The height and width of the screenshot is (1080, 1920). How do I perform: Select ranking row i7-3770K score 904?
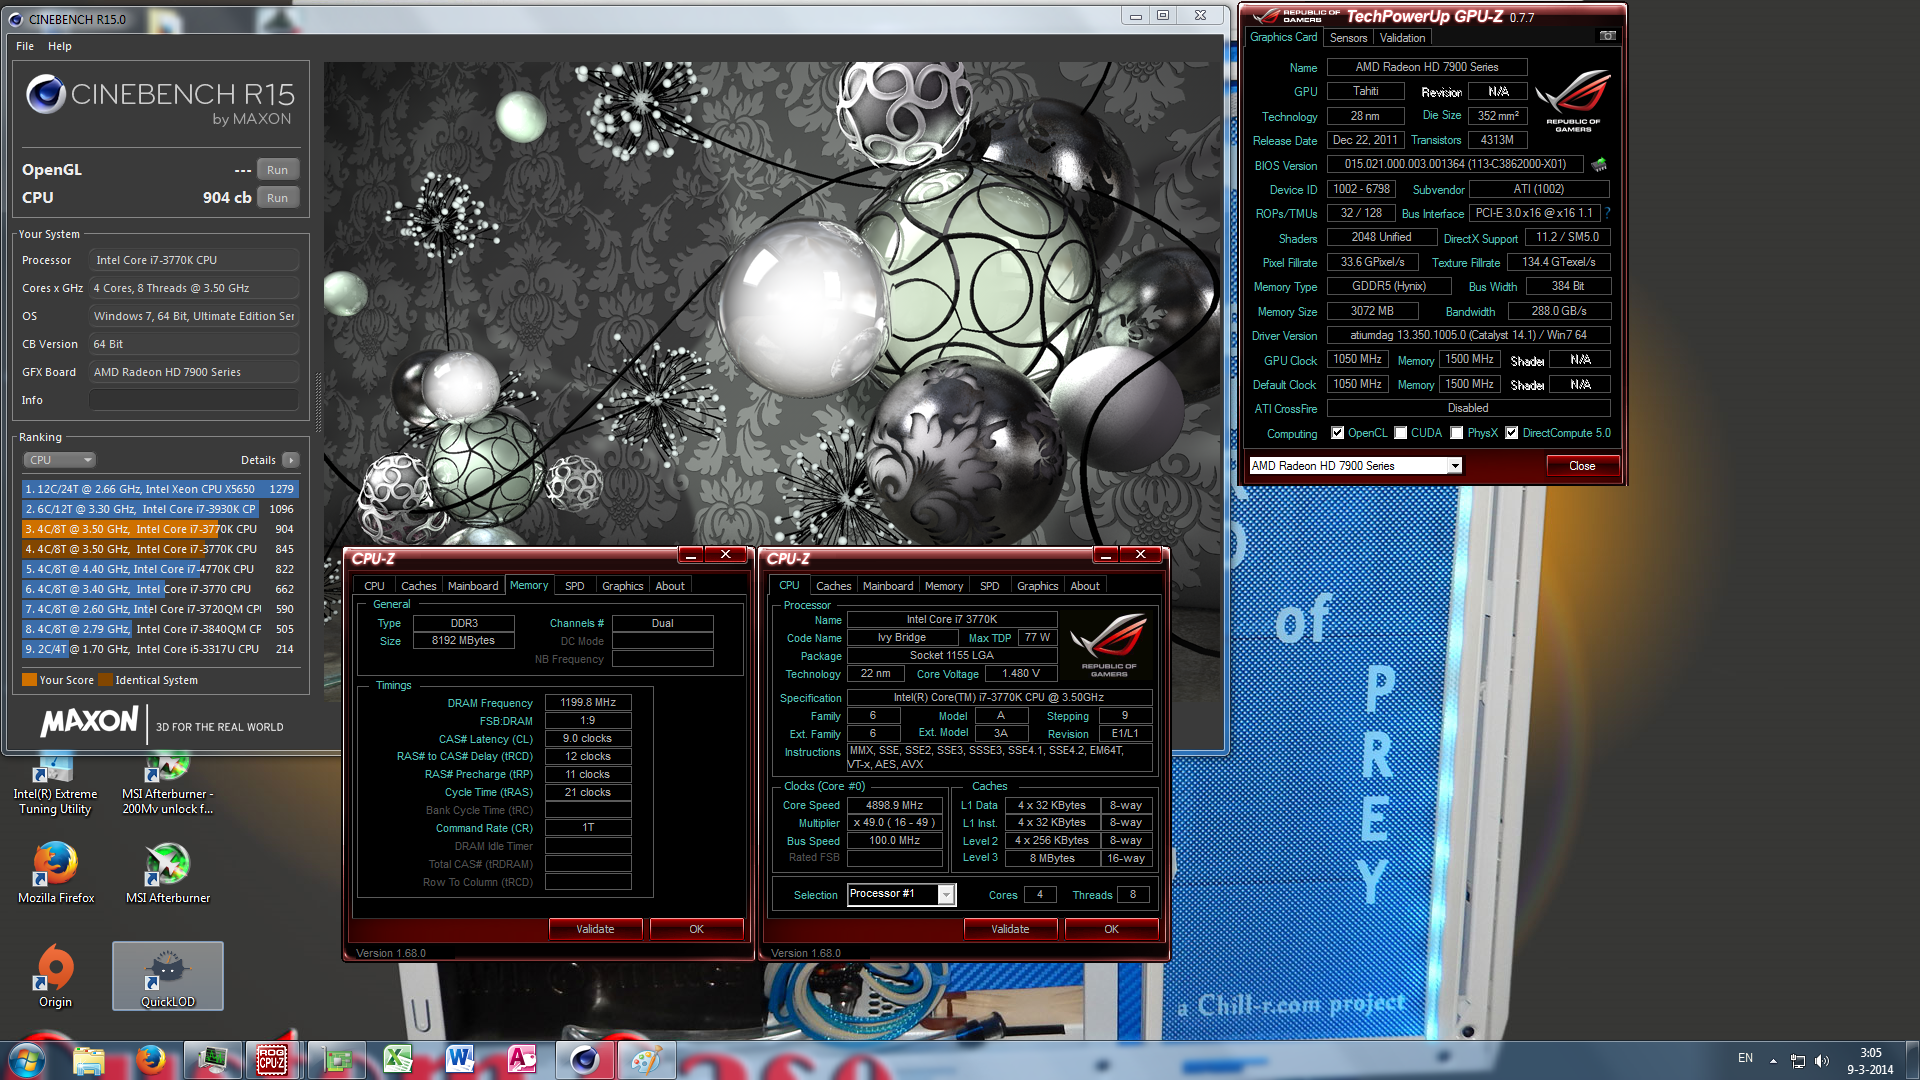(160, 529)
